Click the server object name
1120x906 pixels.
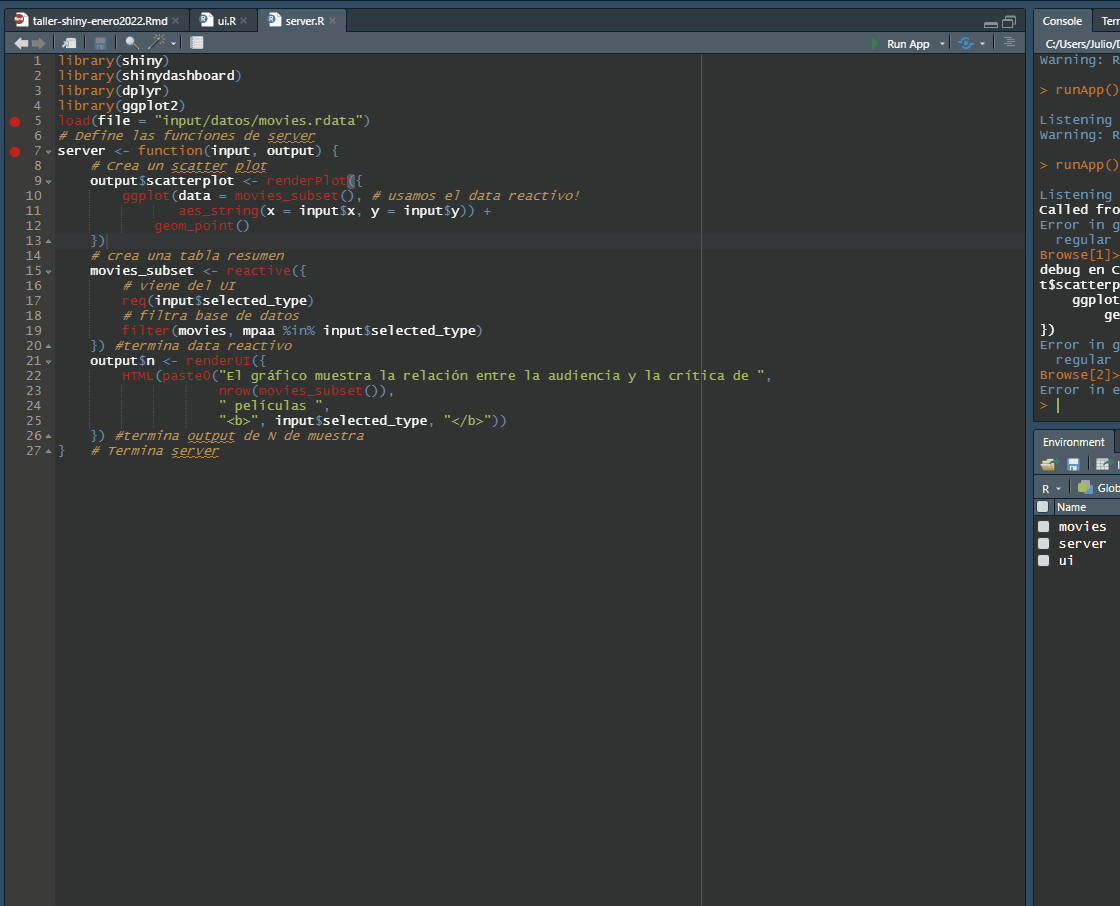[1082, 544]
